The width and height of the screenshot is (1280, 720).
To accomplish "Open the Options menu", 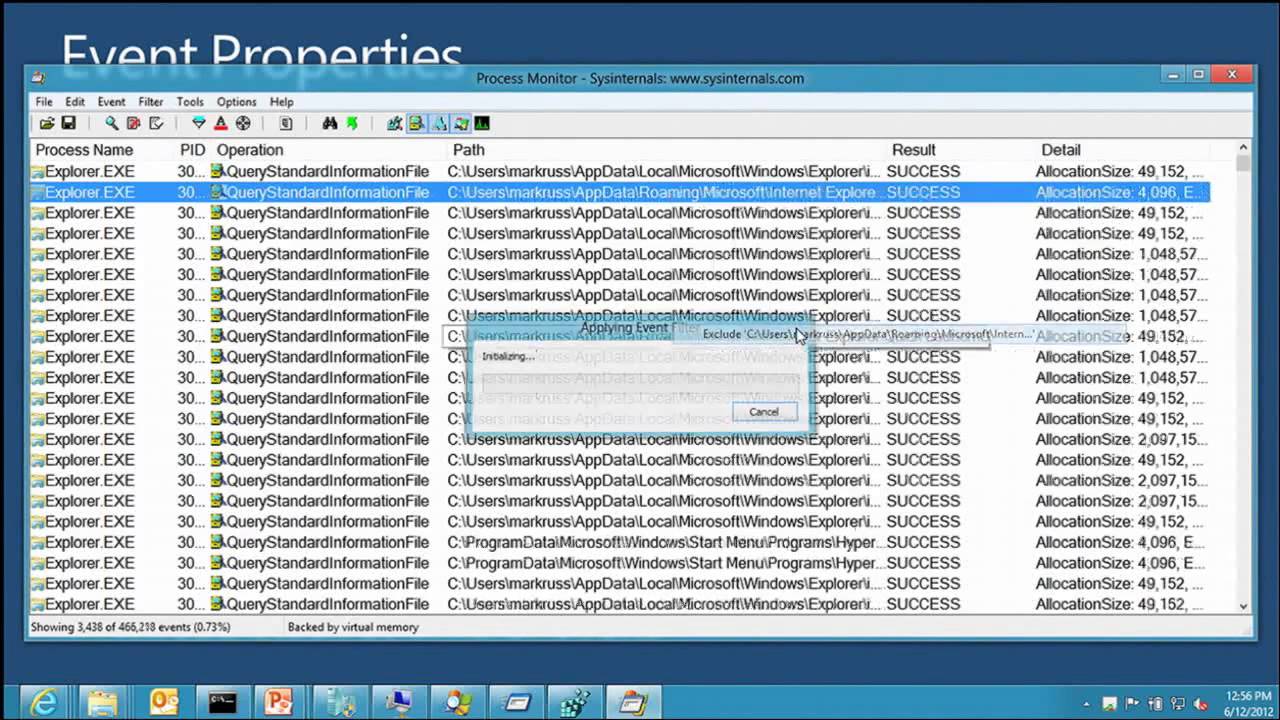I will [237, 102].
